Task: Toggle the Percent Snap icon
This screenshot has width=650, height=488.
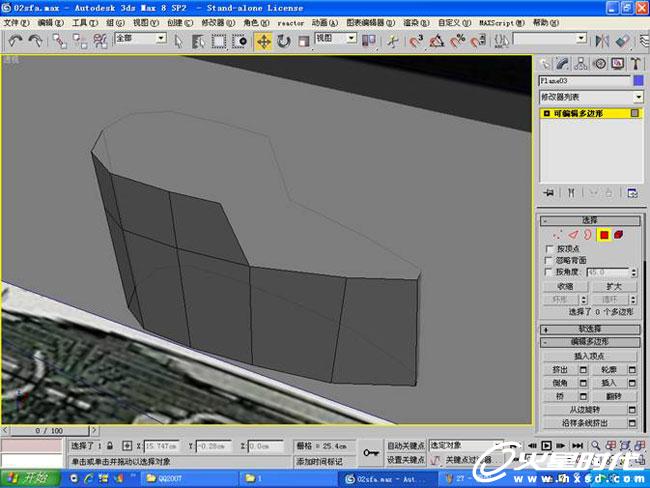Action: click(x=458, y=41)
